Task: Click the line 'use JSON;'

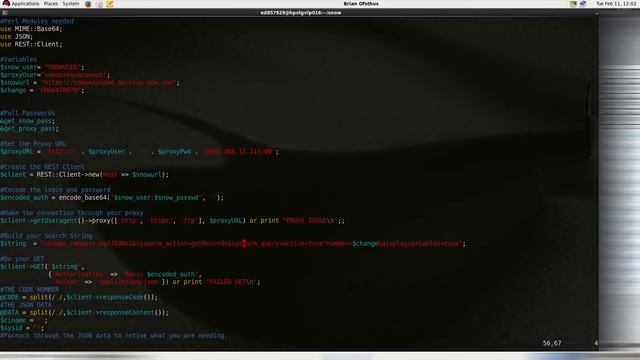Action: click(16, 37)
